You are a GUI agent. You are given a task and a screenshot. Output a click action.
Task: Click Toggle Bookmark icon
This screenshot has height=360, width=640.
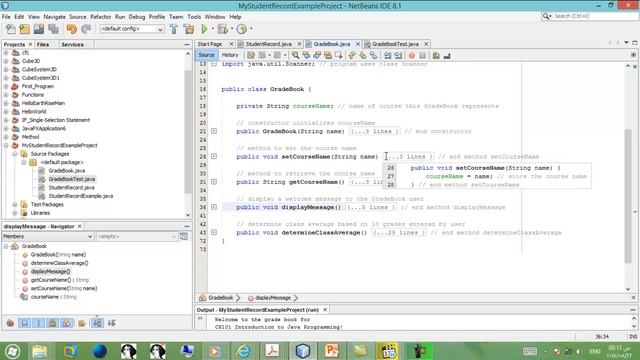click(x=373, y=55)
